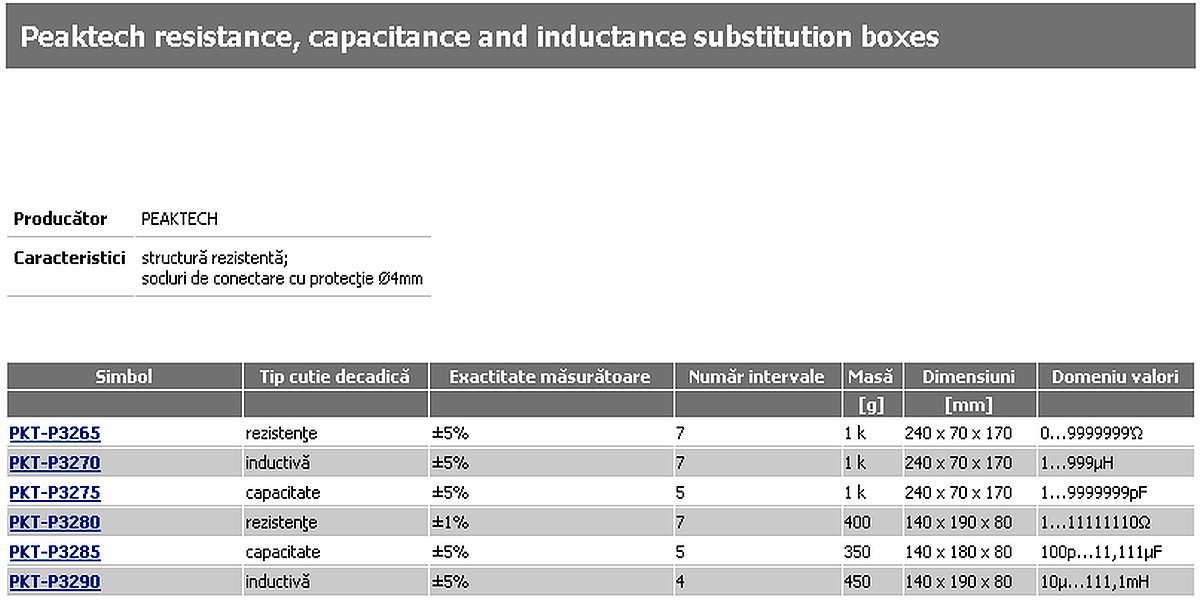Click the 140 x 180 x 80 dimensions cell
The image size is (1200, 600).
pyautogui.click(x=959, y=552)
